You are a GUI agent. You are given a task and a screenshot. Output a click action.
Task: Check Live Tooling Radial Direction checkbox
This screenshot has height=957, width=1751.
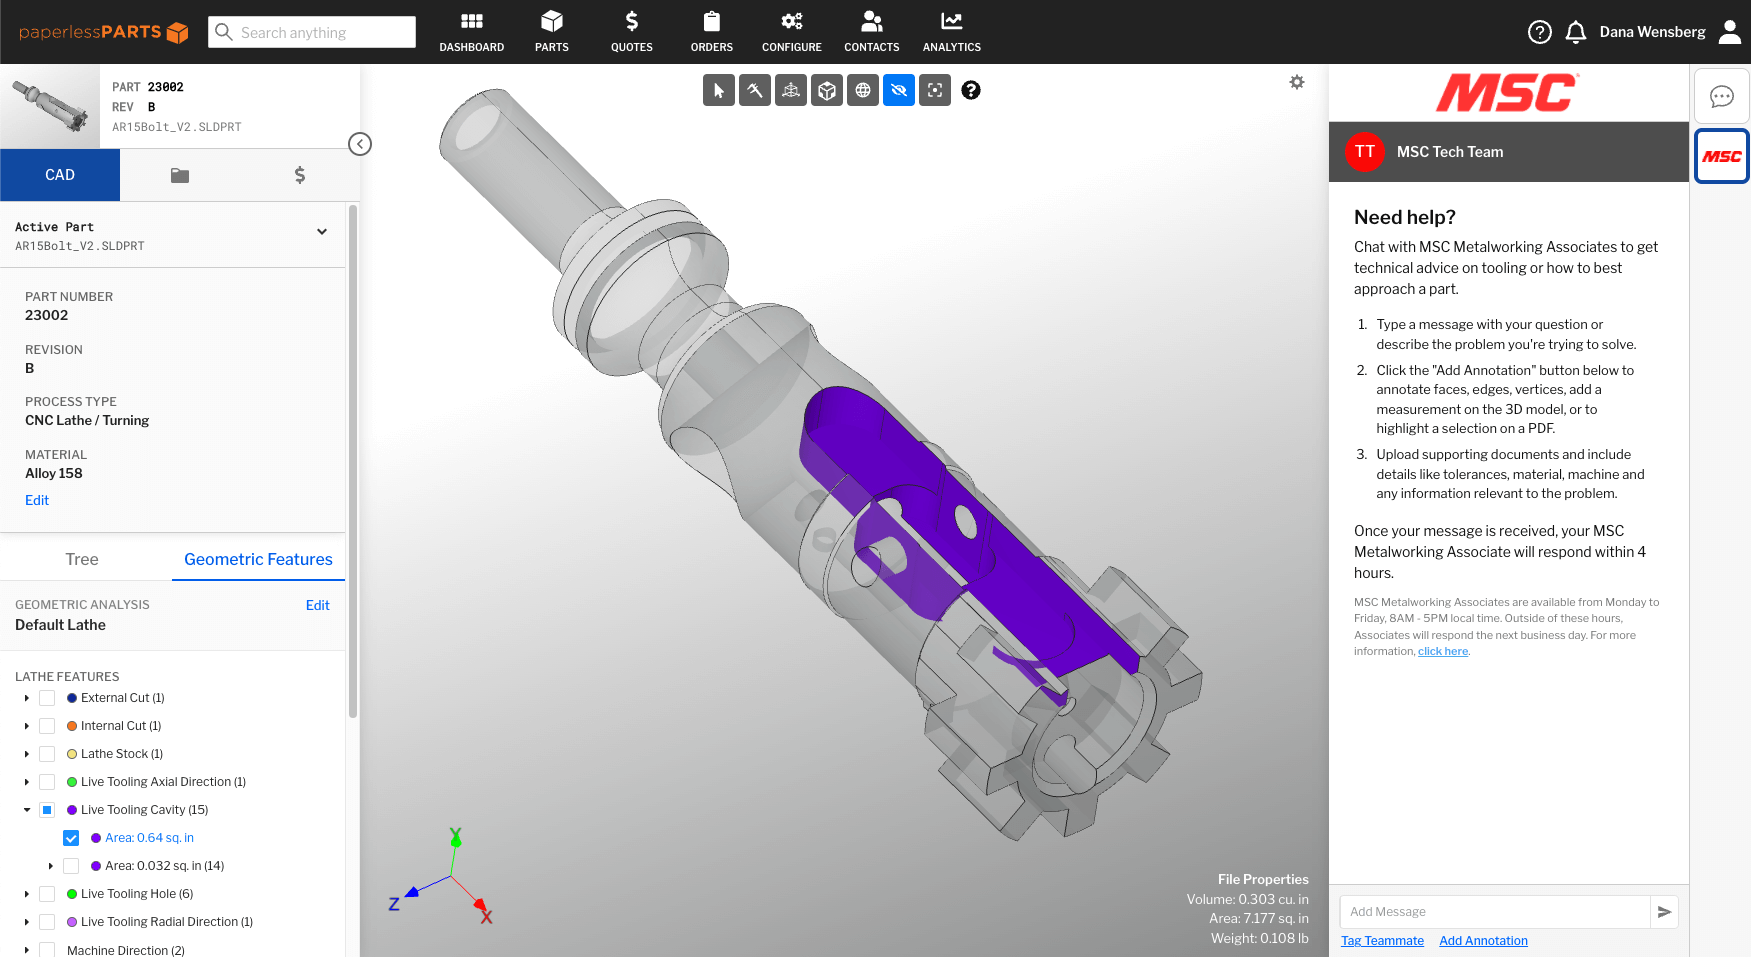pyautogui.click(x=47, y=922)
